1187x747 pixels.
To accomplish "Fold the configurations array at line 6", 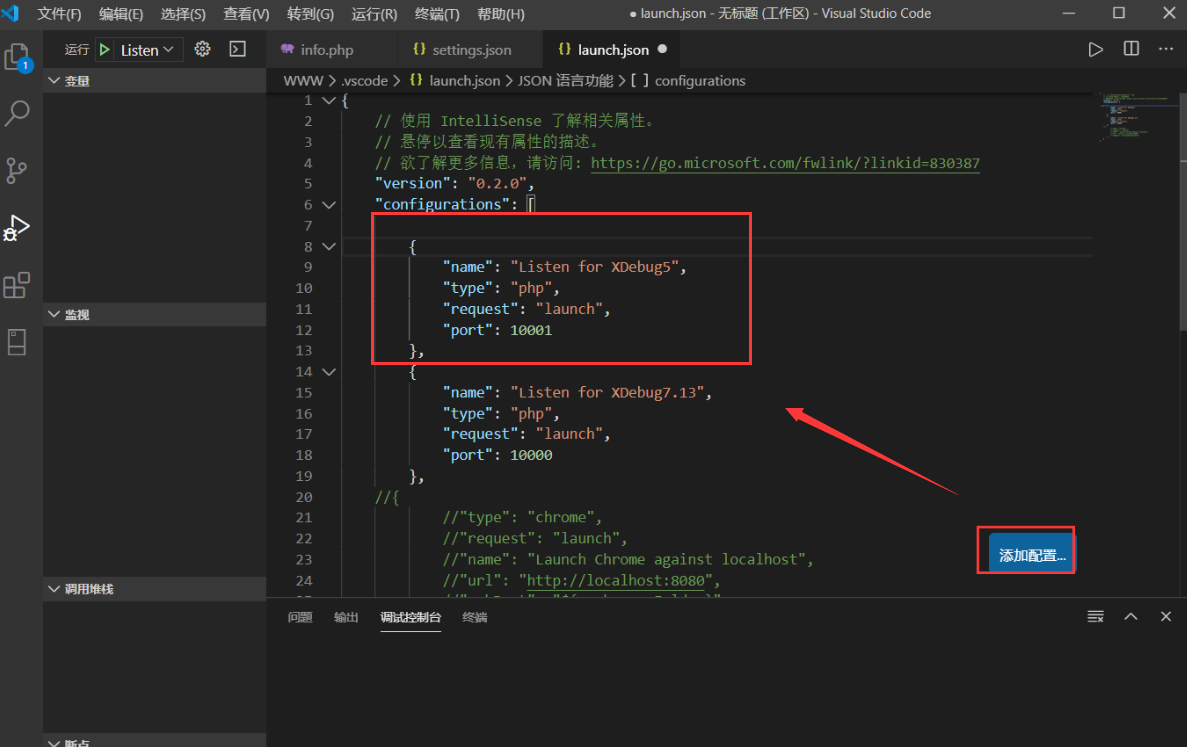I will (330, 204).
